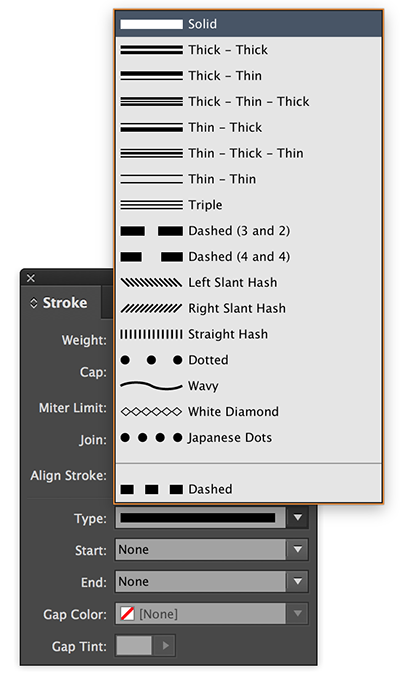Click the Gap Color [None] swatch

127,614
